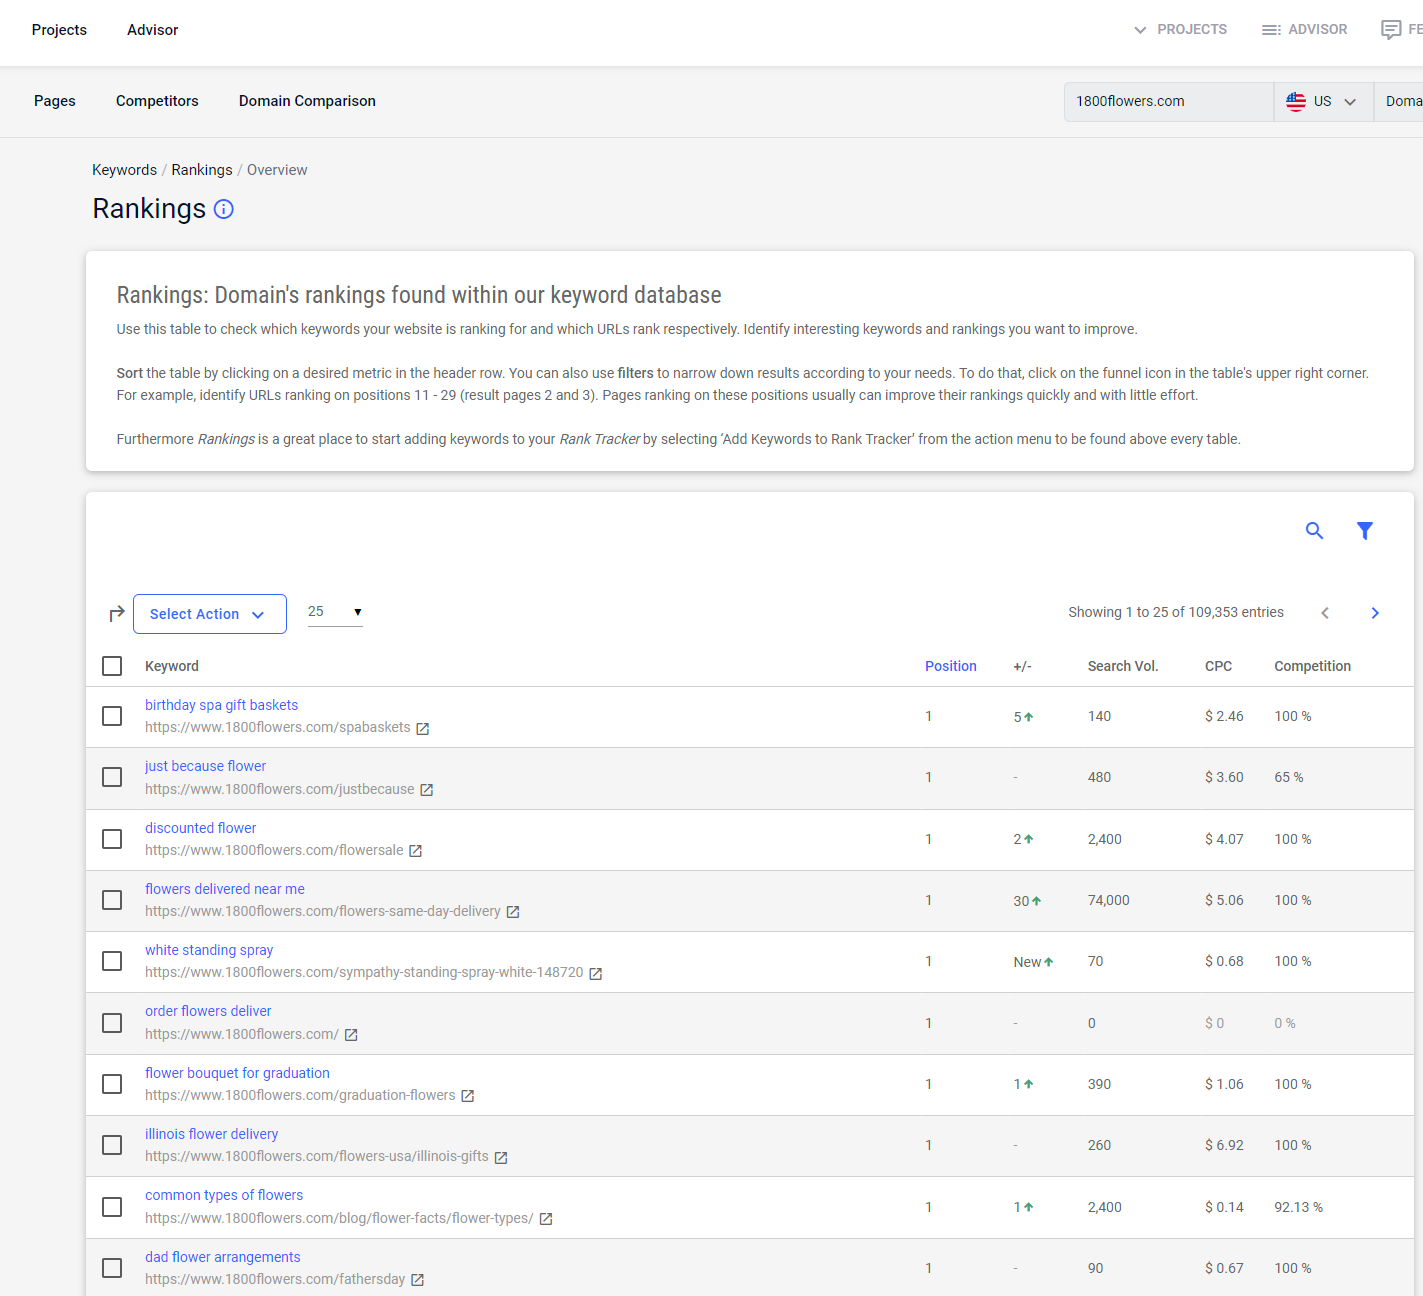The image size is (1423, 1296).
Task: Open the funnel filter icon
Action: [1364, 531]
